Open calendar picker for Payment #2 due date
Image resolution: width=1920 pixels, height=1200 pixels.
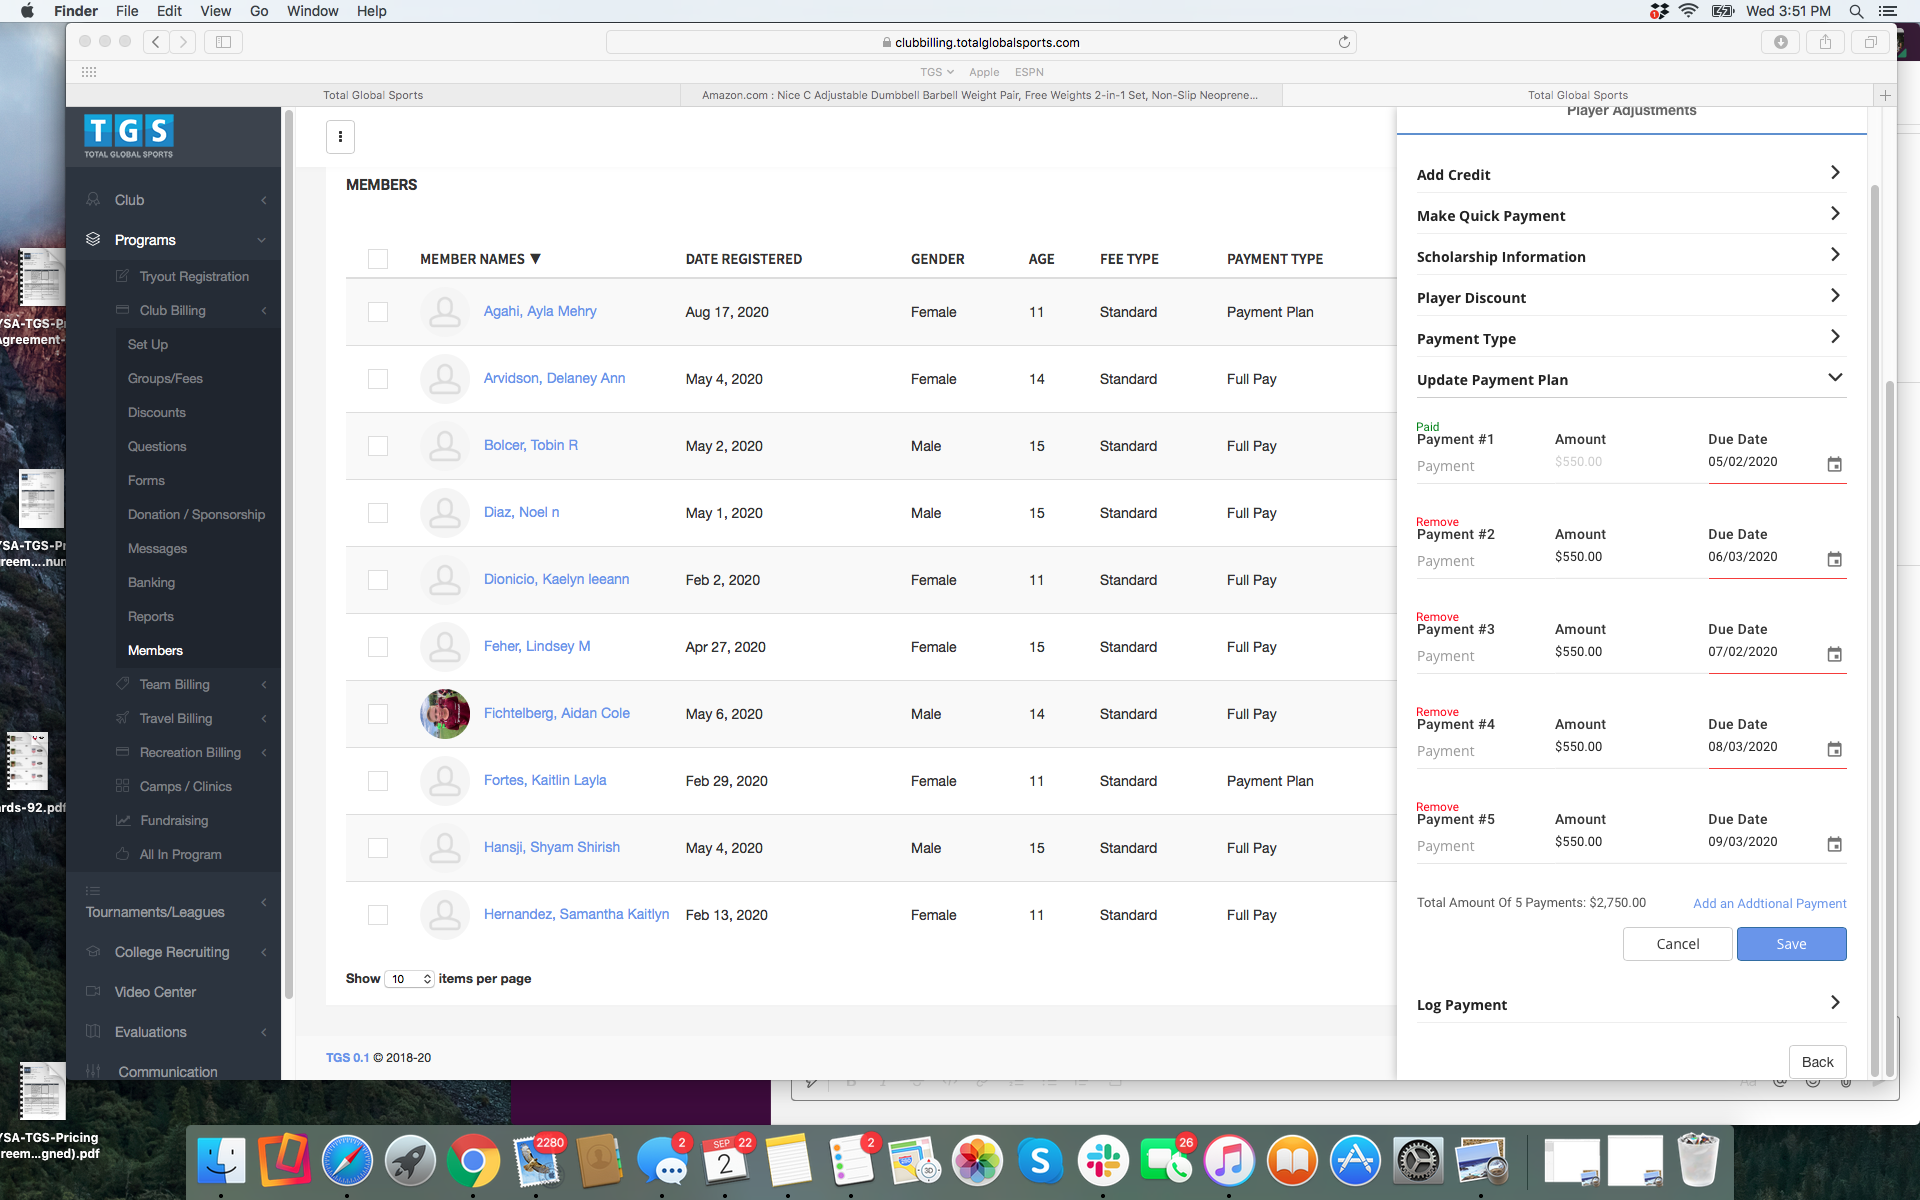1834,559
